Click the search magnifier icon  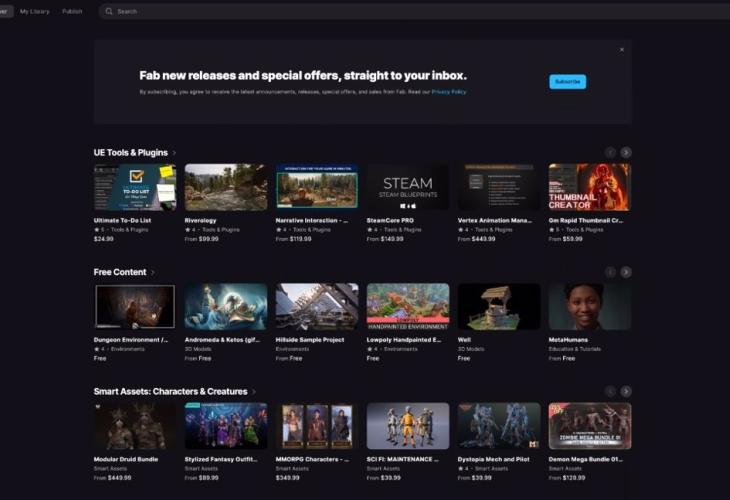pos(108,11)
